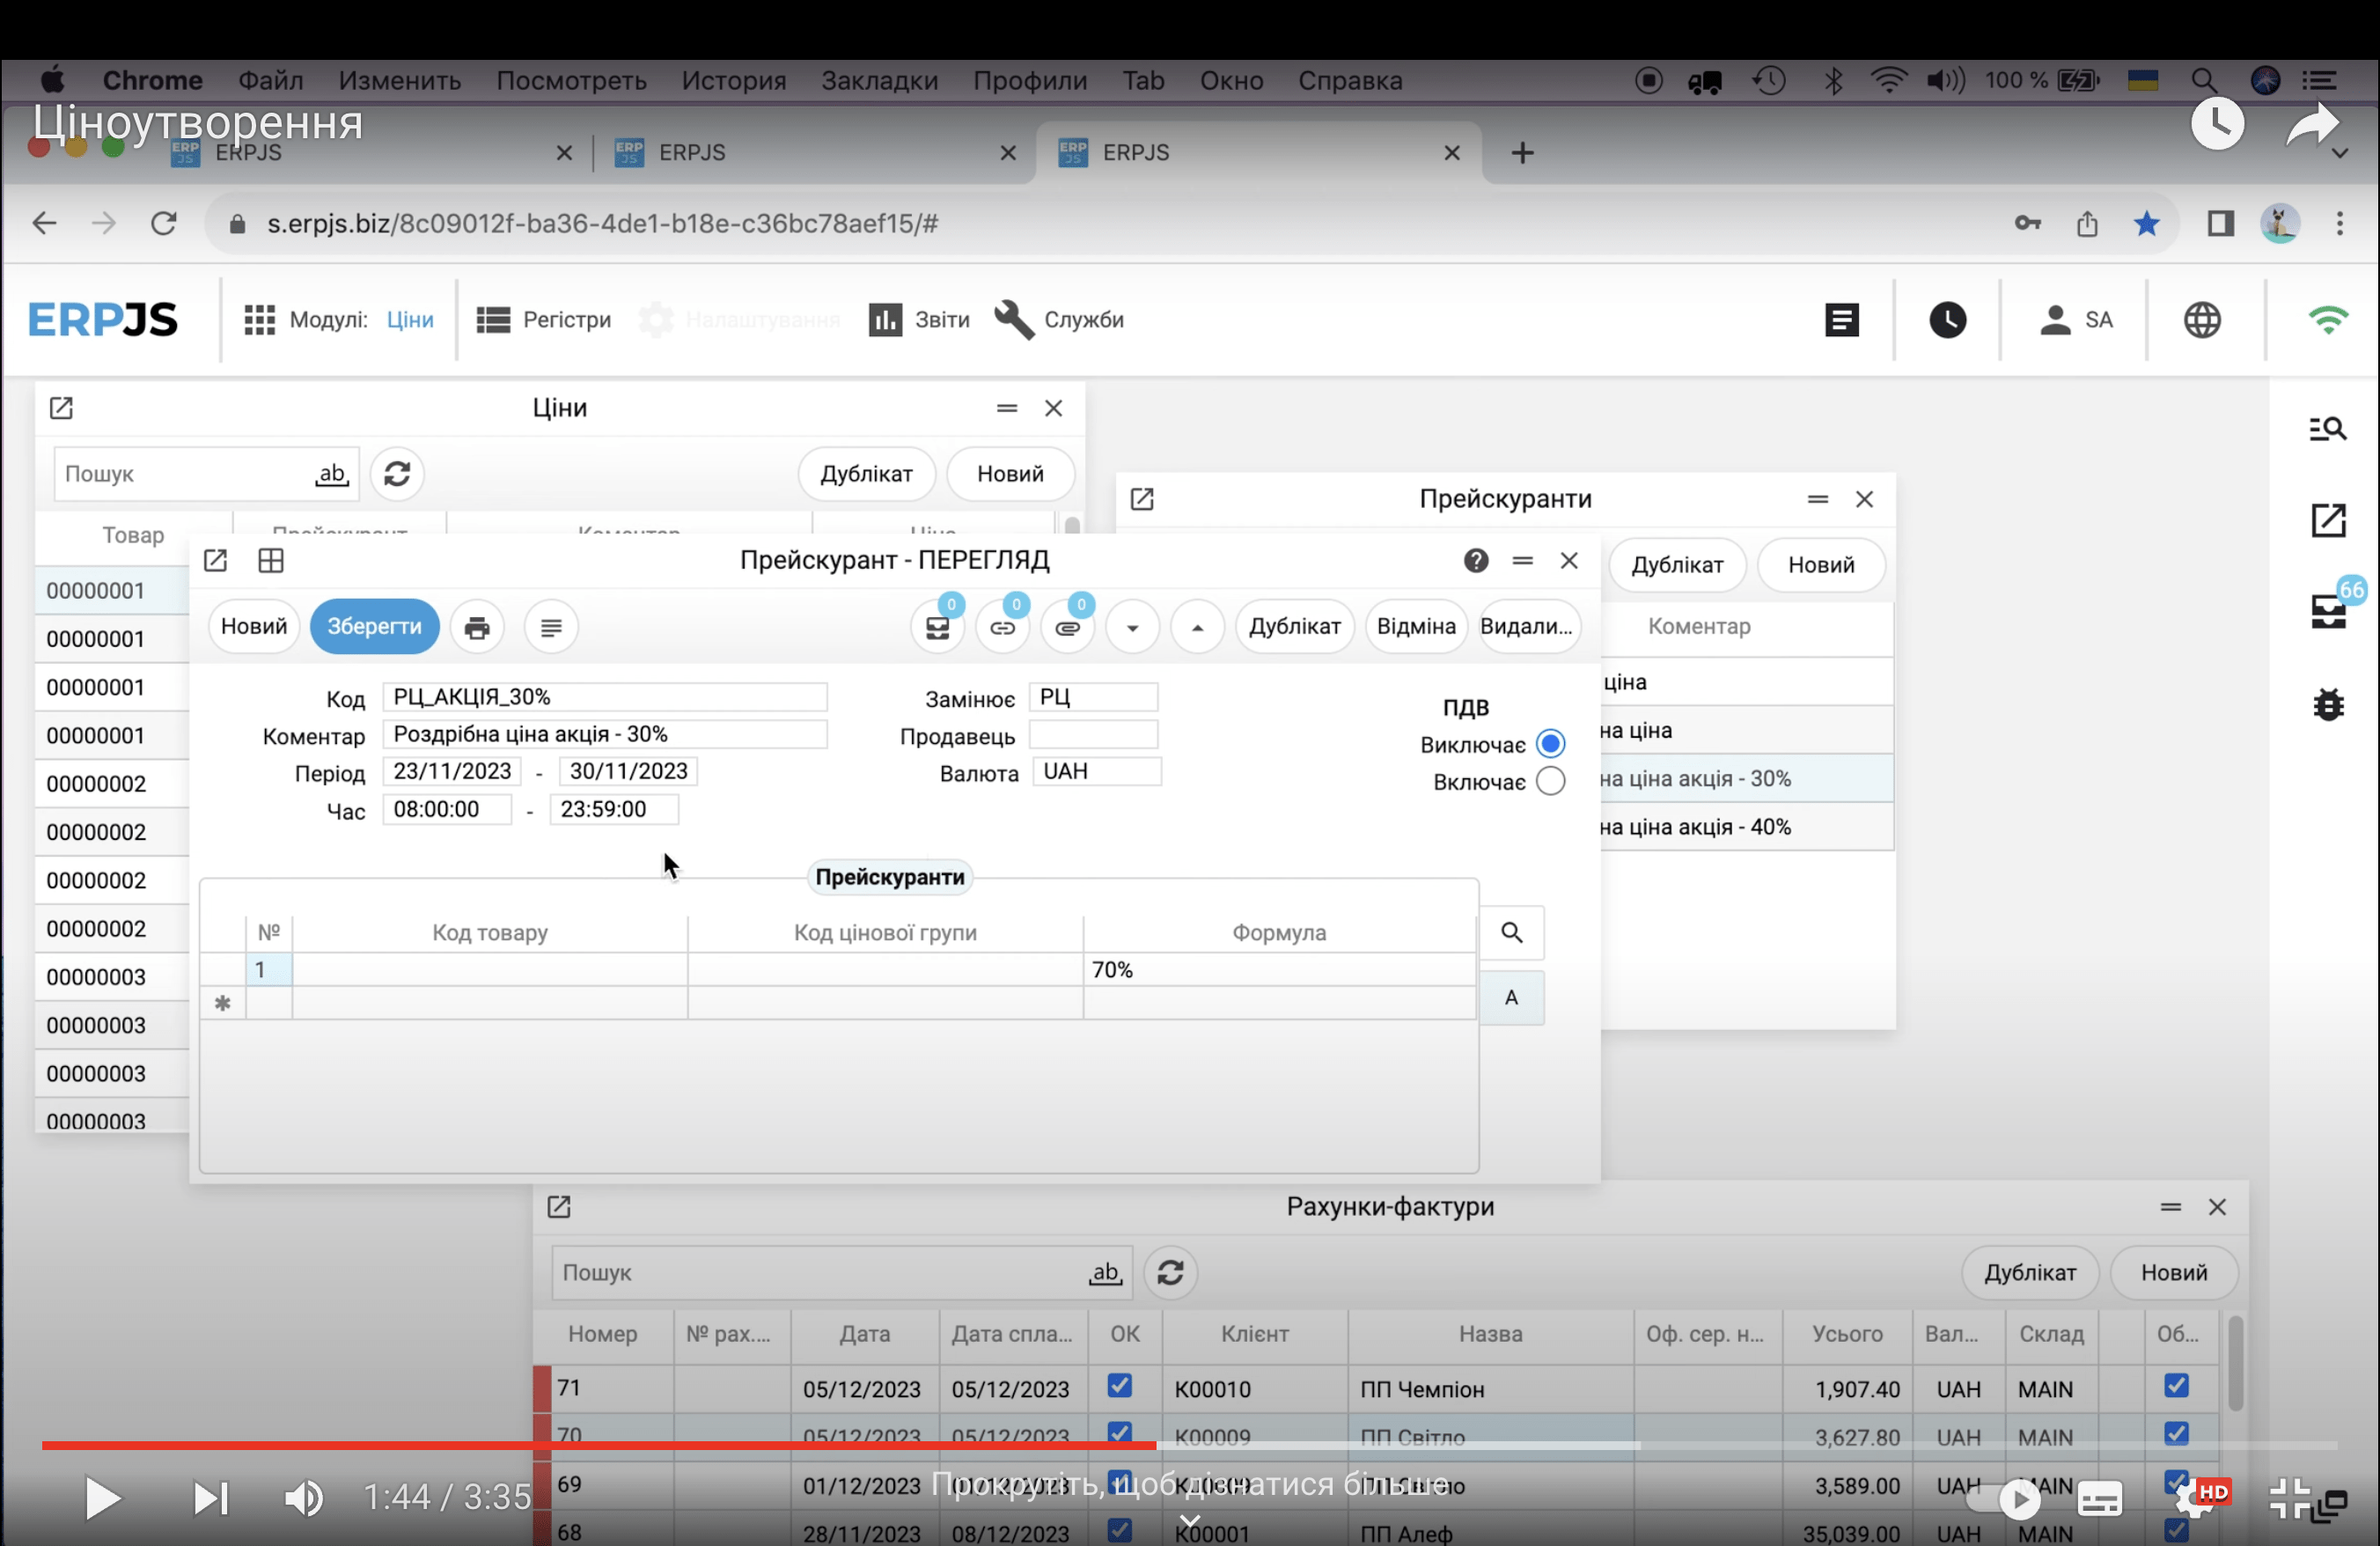This screenshot has height=1546, width=2380.
Task: Open the Звіти menu in top navigation
Action: 920,318
